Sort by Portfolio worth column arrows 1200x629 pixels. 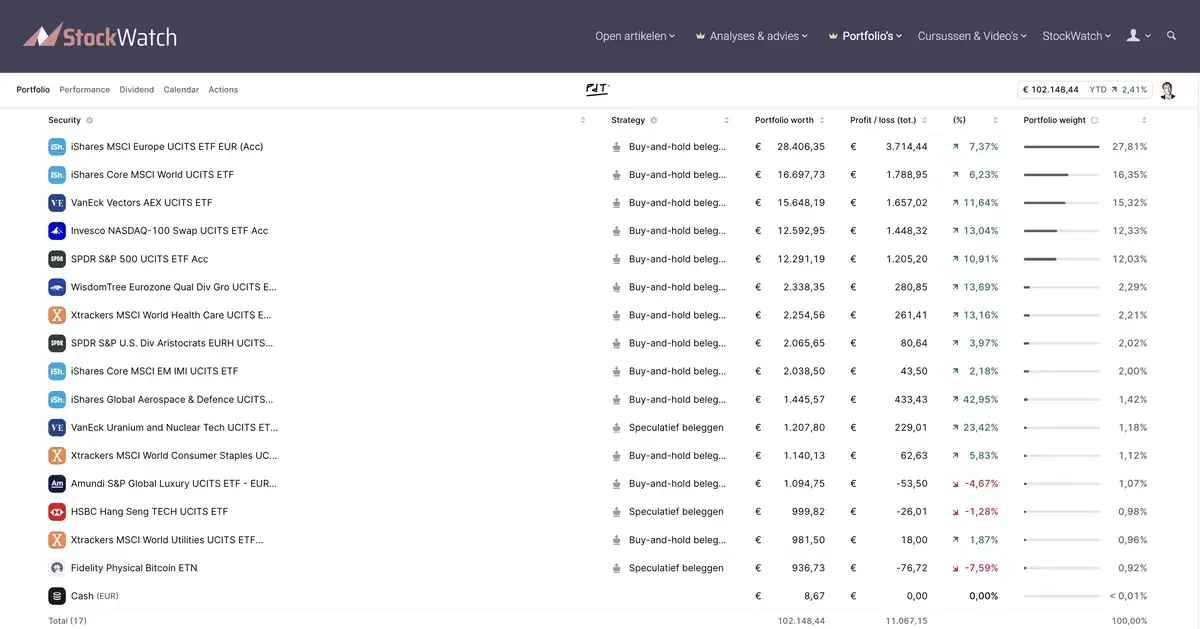[x=822, y=120]
